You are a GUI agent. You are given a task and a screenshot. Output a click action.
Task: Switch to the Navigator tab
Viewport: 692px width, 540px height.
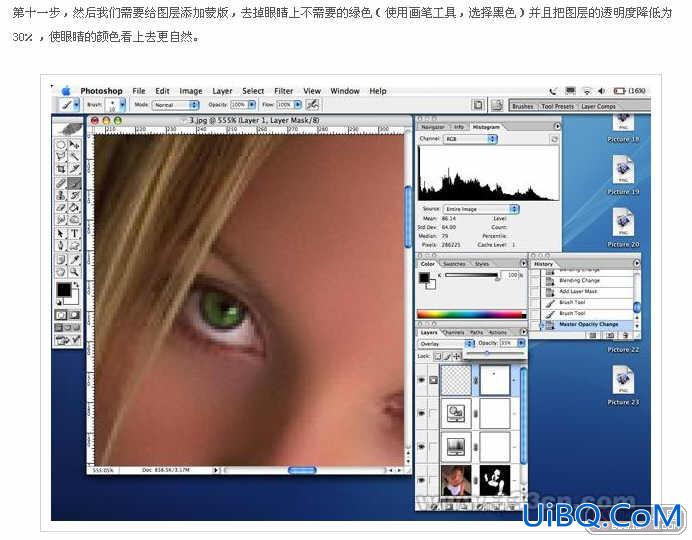(x=433, y=127)
